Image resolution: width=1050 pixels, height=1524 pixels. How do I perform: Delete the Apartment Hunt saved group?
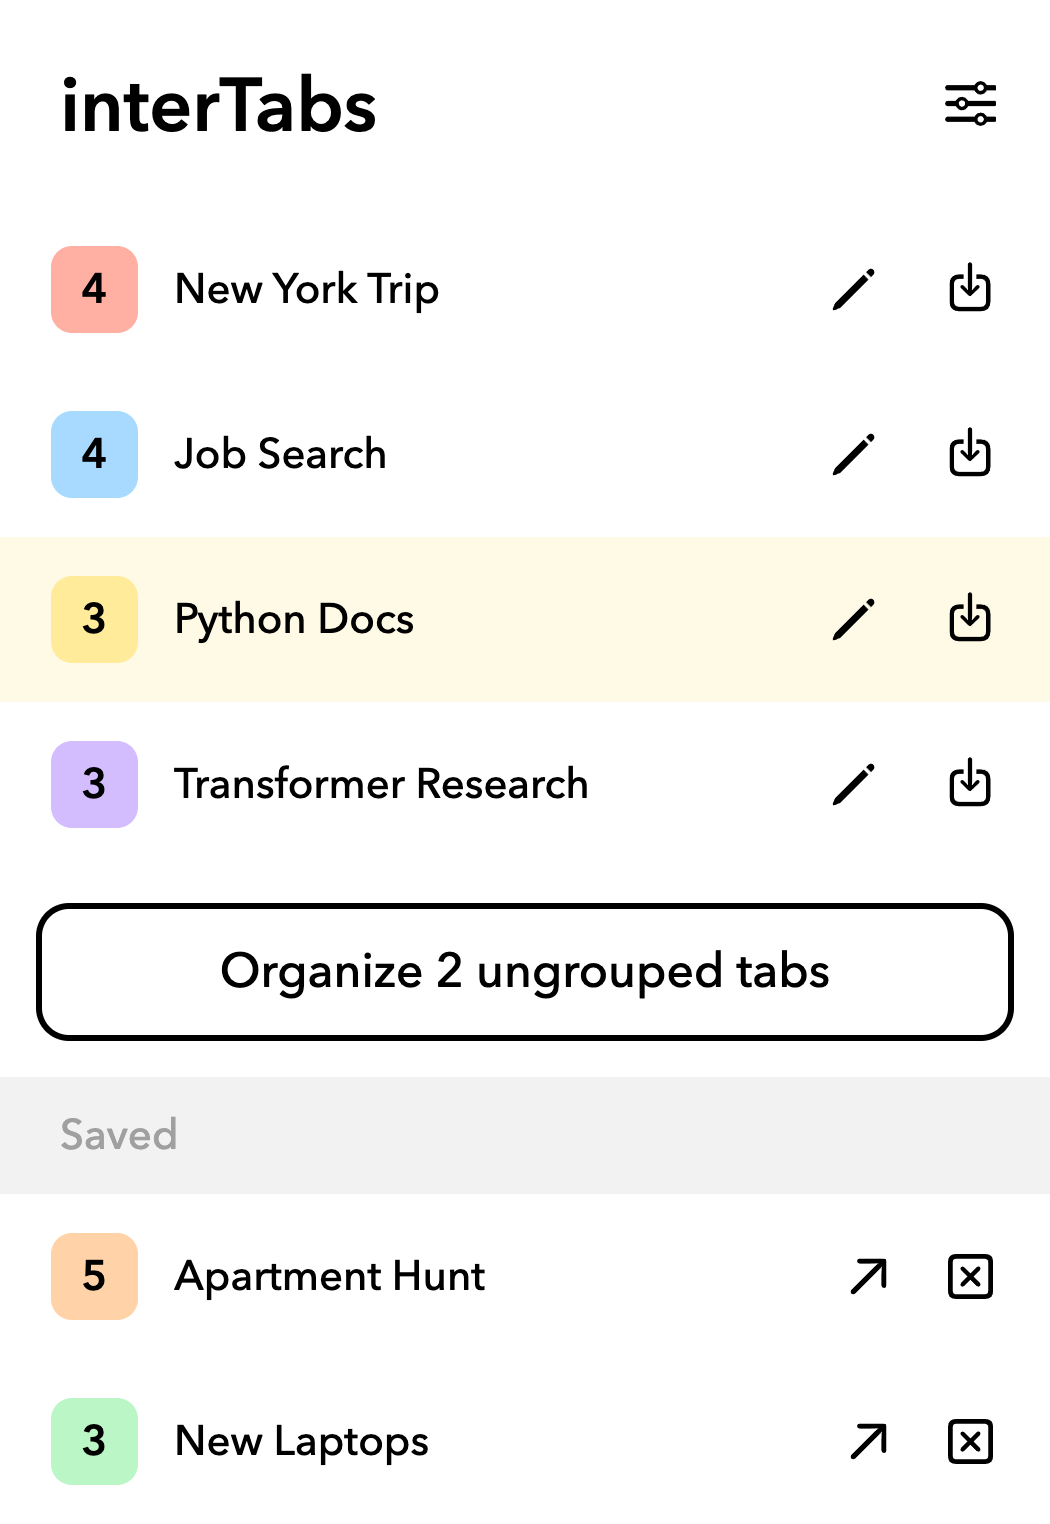(x=970, y=1277)
